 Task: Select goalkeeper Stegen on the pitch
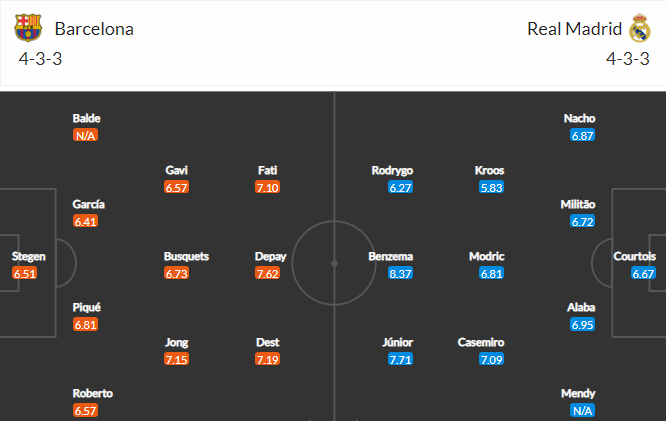pyautogui.click(x=28, y=256)
